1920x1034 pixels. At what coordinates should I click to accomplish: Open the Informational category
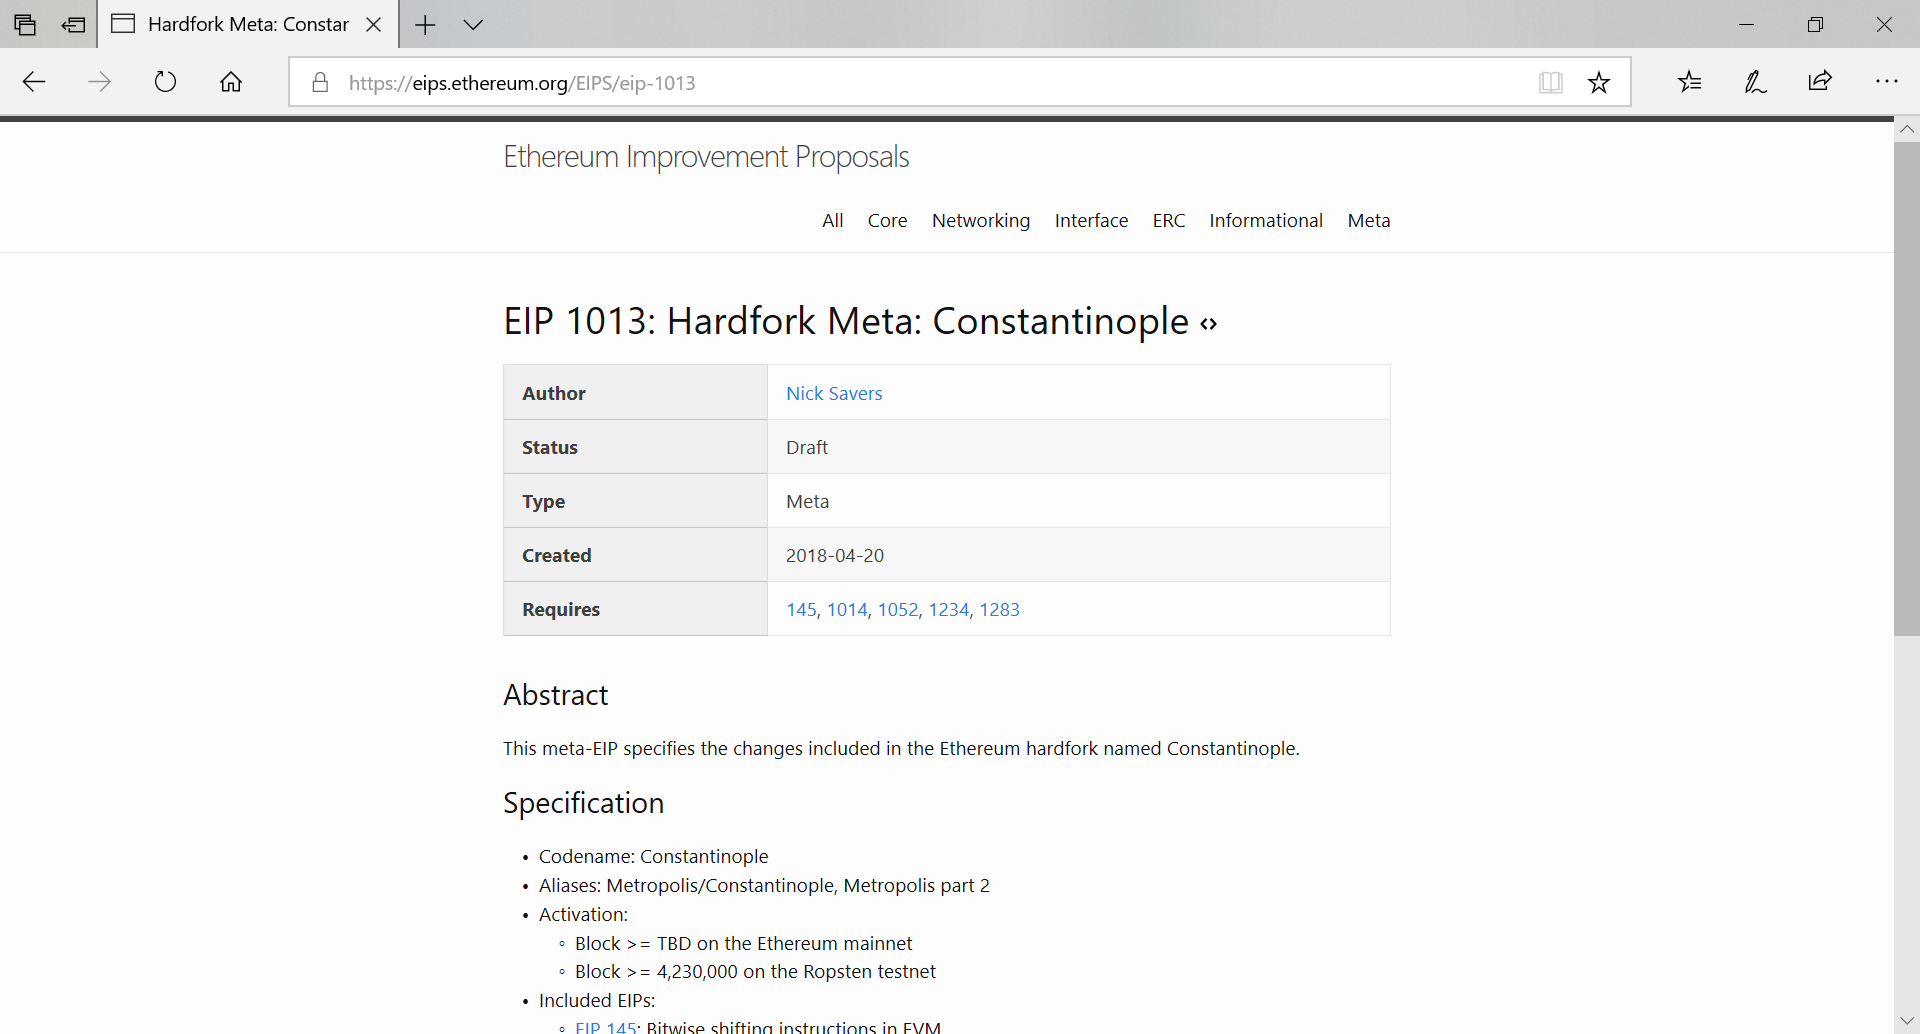pos(1266,221)
